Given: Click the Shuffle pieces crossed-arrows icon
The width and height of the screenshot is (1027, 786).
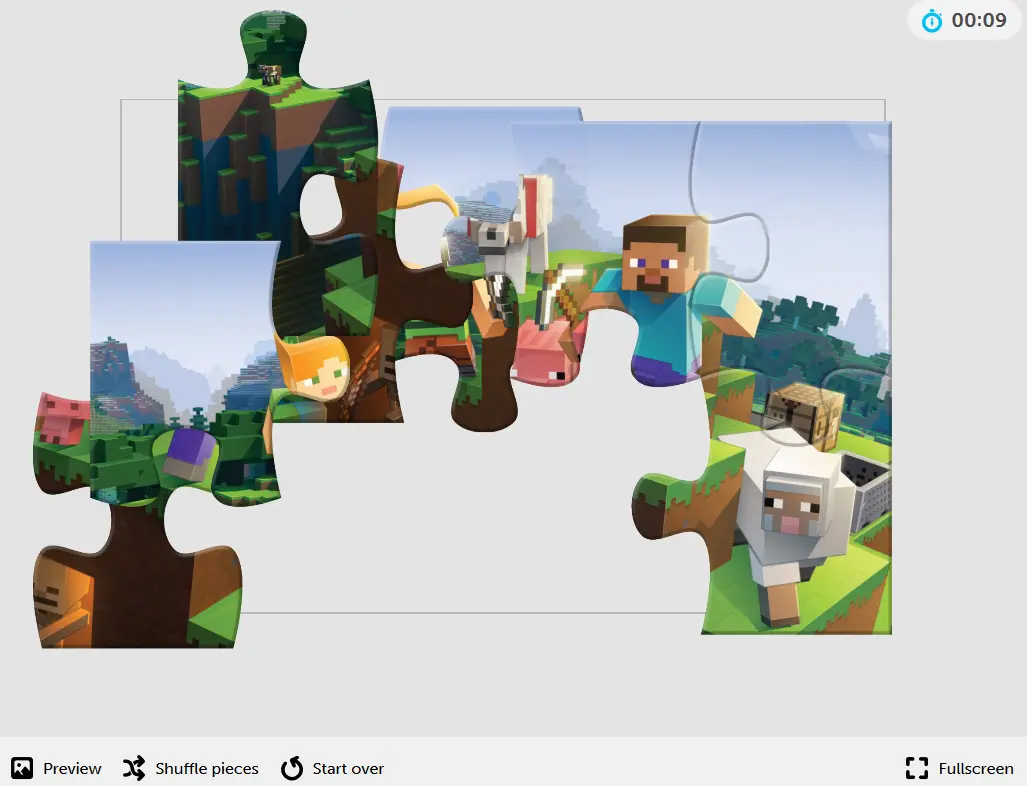Looking at the screenshot, I should click(x=134, y=768).
